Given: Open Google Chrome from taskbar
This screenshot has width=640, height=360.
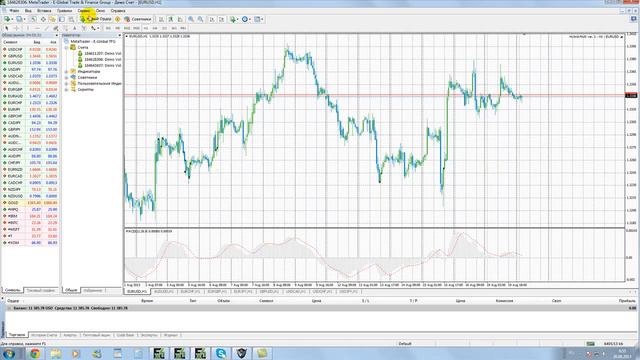Looking at the screenshot, I should pyautogui.click(x=35, y=353).
